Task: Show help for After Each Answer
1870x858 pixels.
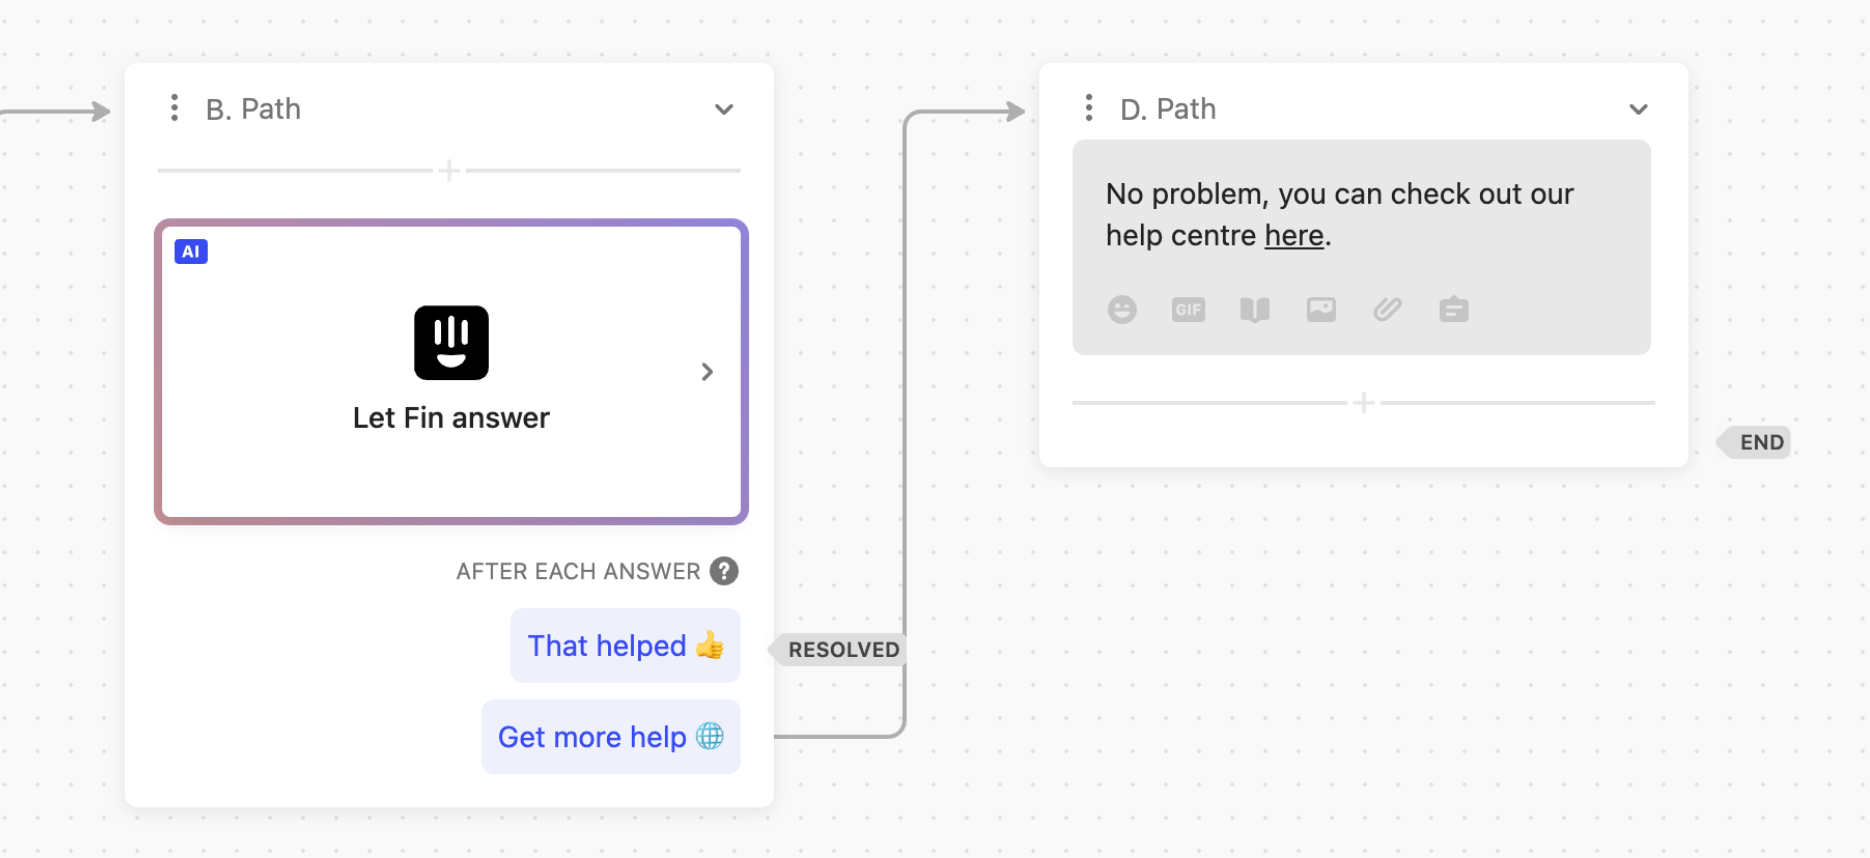Action: click(x=724, y=571)
